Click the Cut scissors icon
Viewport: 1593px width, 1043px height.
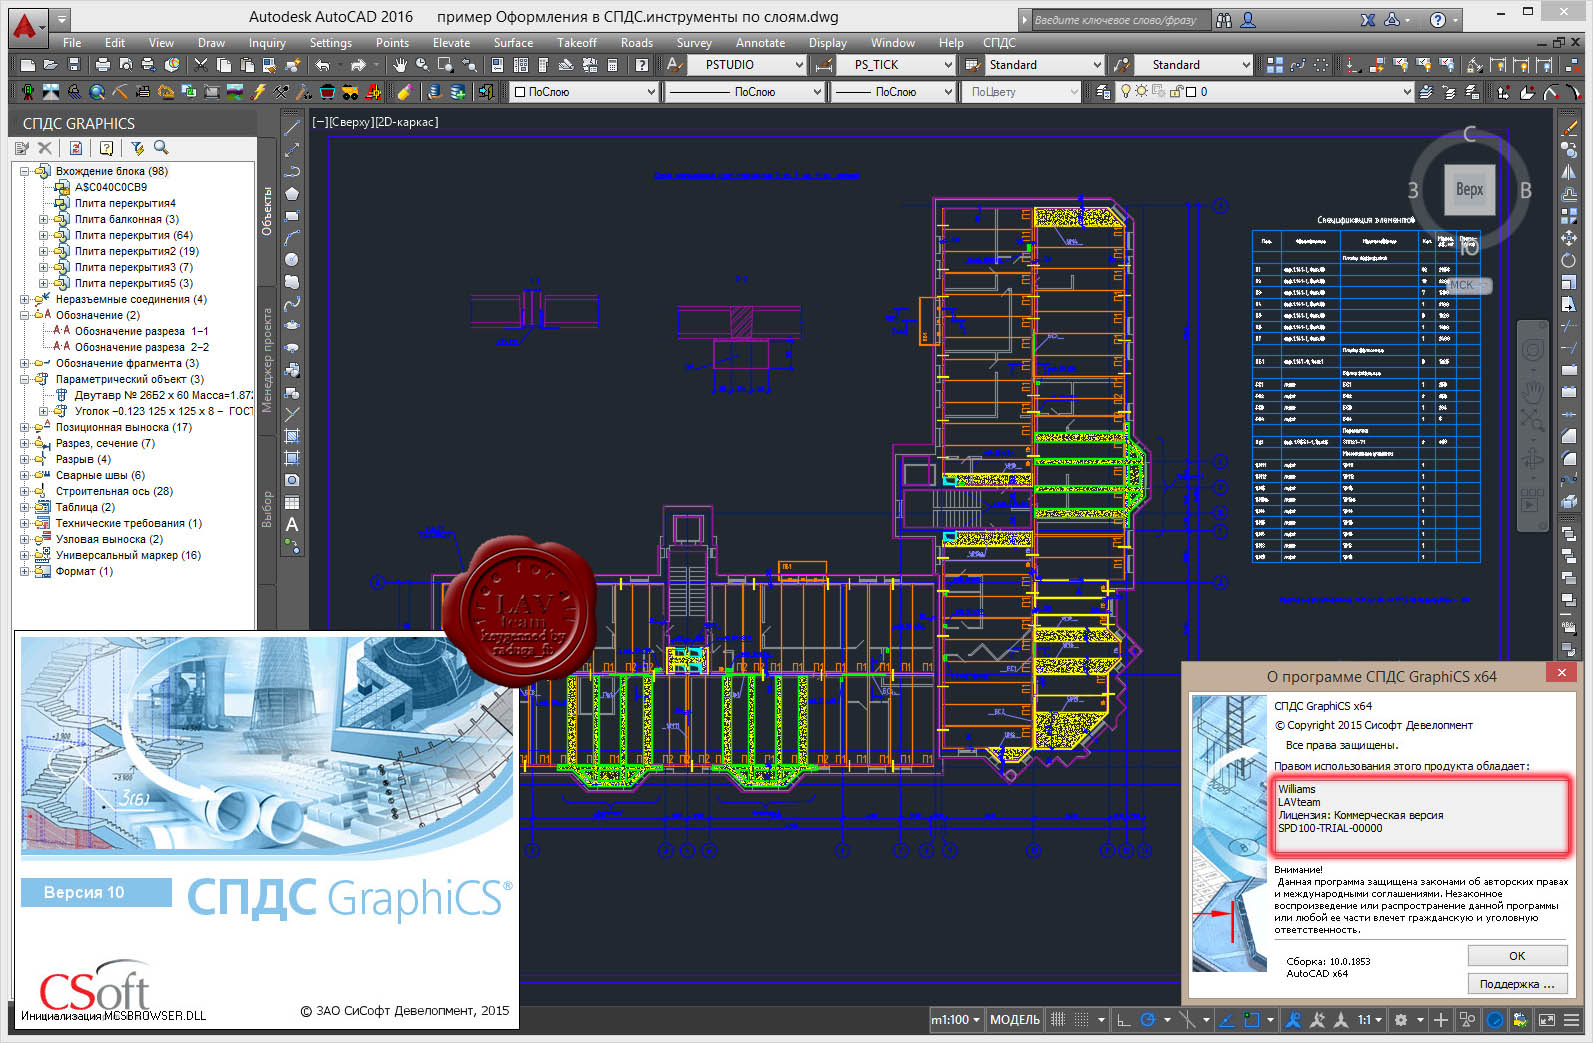click(200, 65)
